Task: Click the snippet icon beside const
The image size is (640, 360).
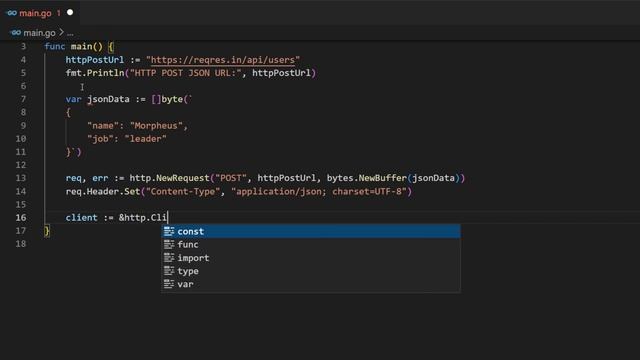Action: pos(169,231)
